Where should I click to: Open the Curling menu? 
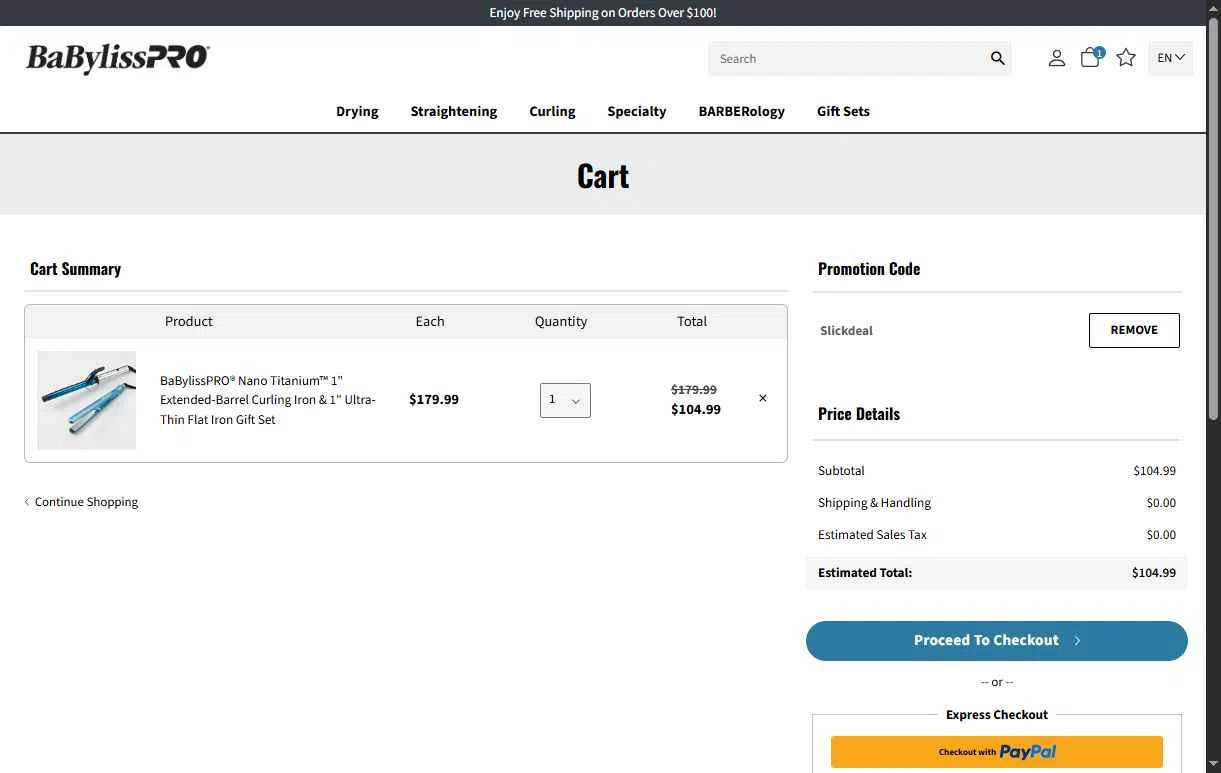[x=552, y=111]
